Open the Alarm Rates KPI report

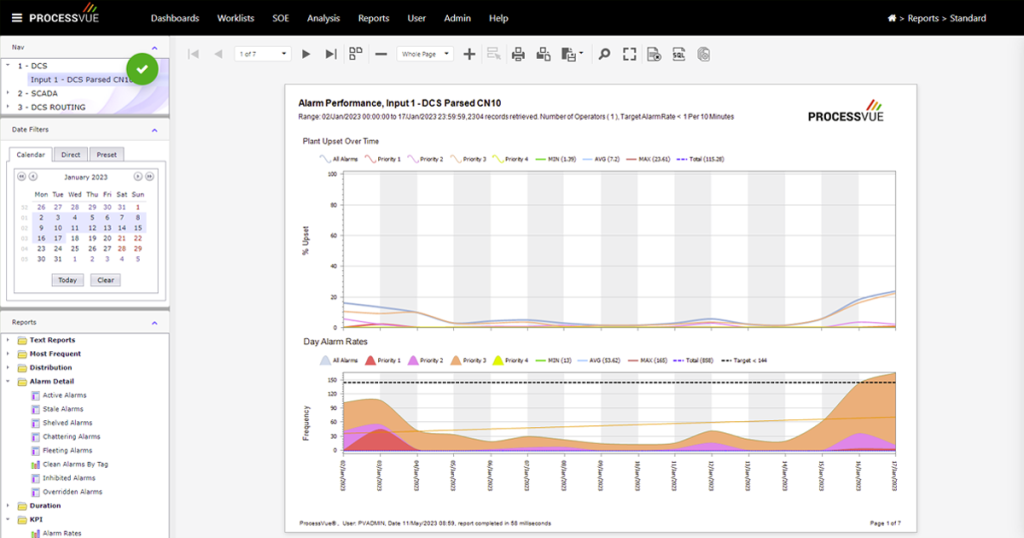[62, 533]
